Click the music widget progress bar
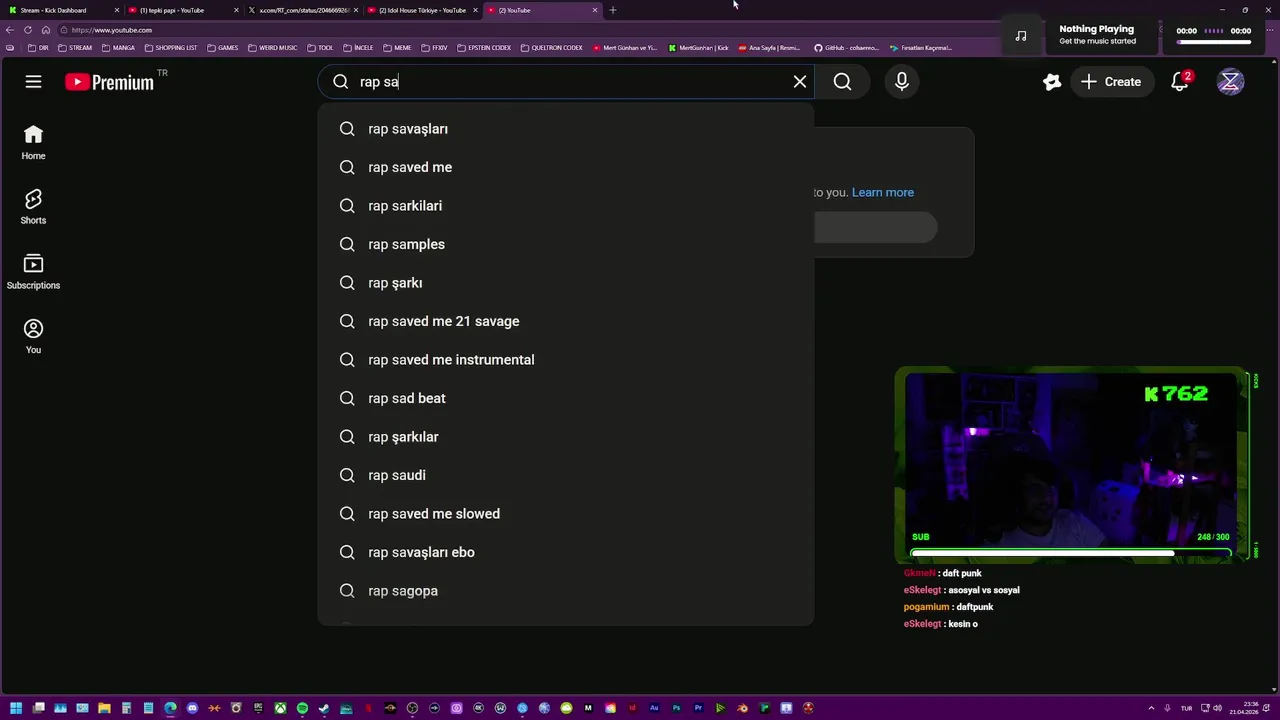This screenshot has width=1280, height=720. [x=1214, y=43]
